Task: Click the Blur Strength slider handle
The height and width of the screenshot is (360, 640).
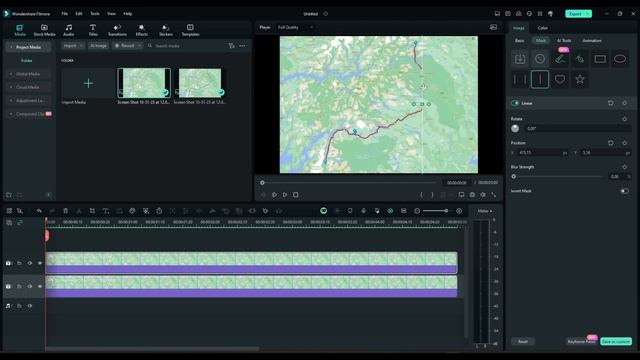Action: pyautogui.click(x=513, y=176)
